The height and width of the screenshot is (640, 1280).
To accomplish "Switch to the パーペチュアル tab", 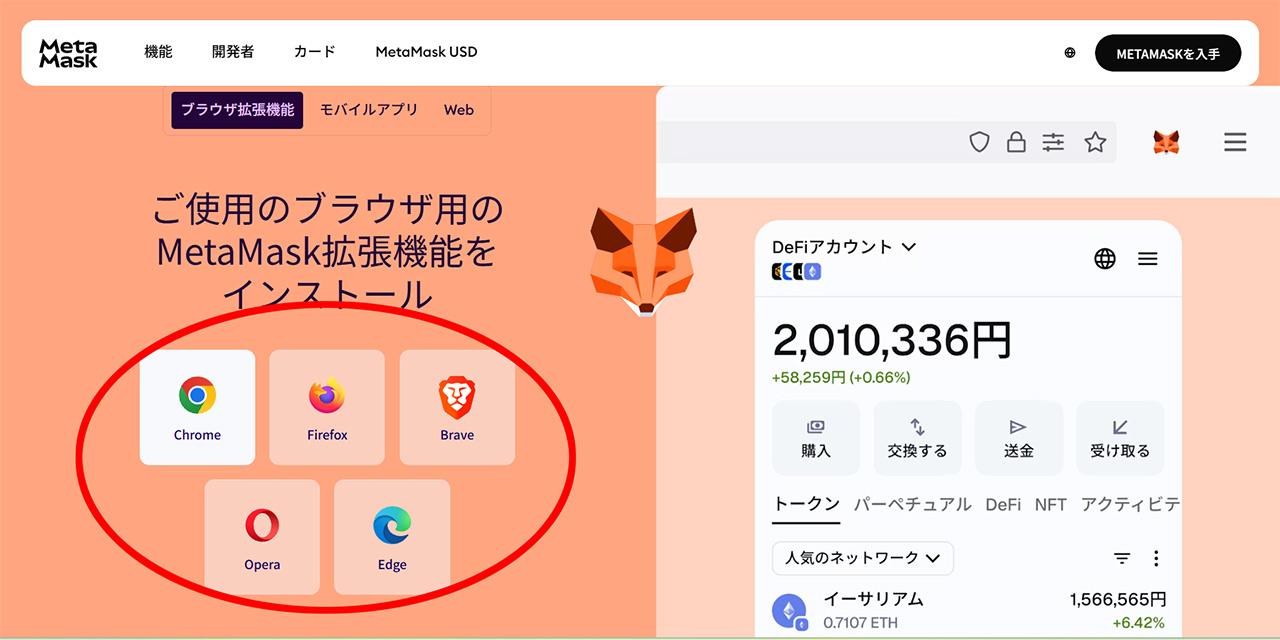I will click(x=913, y=504).
